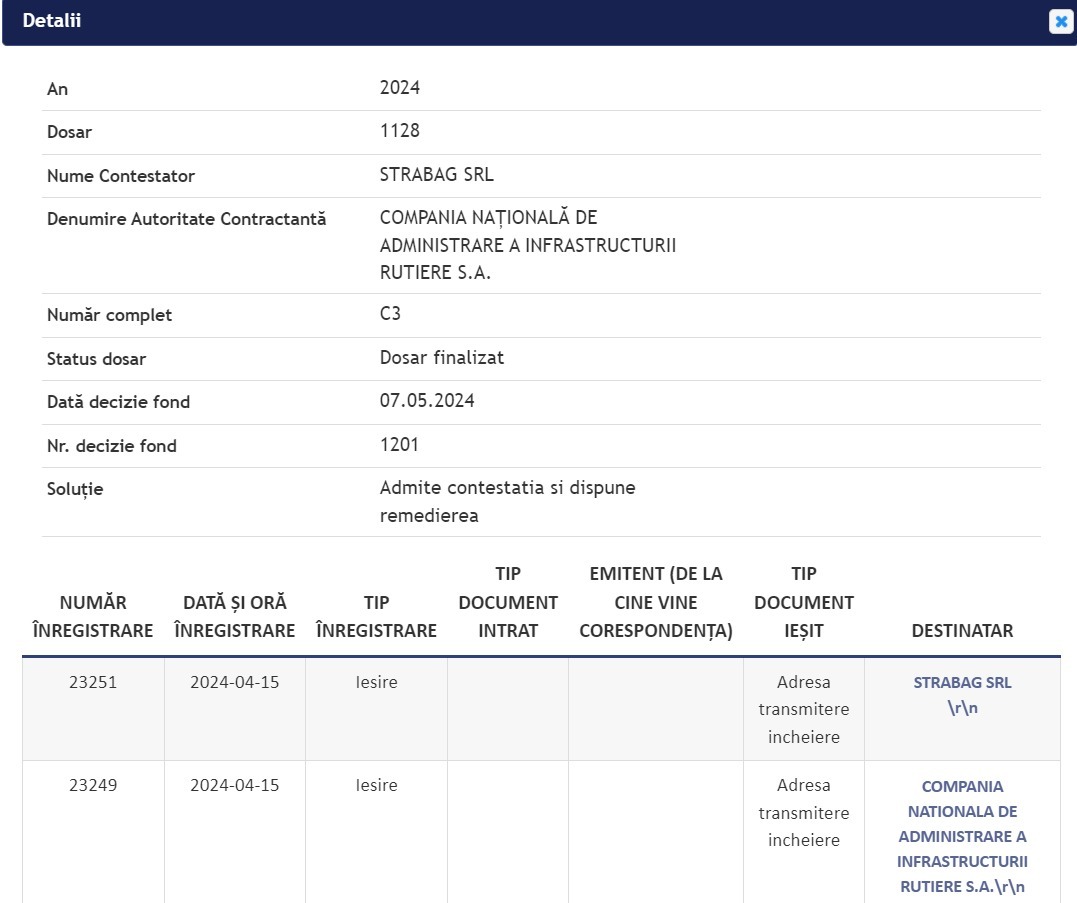Image resolution: width=1077 pixels, height=903 pixels.
Task: Select registration number 23249
Action: click(x=93, y=785)
